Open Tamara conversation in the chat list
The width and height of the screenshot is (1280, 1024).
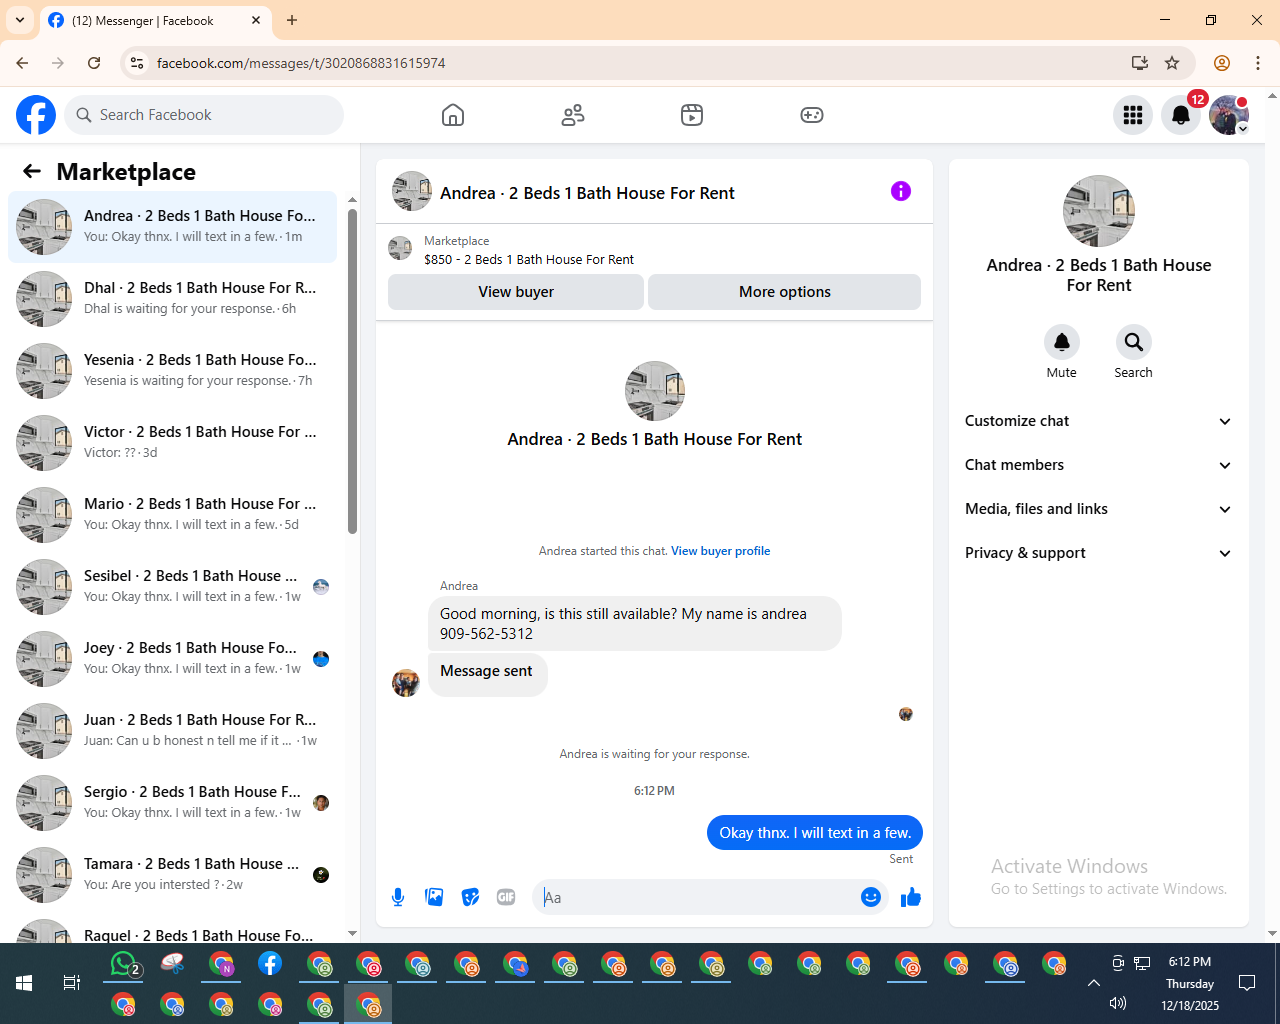[x=172, y=875]
